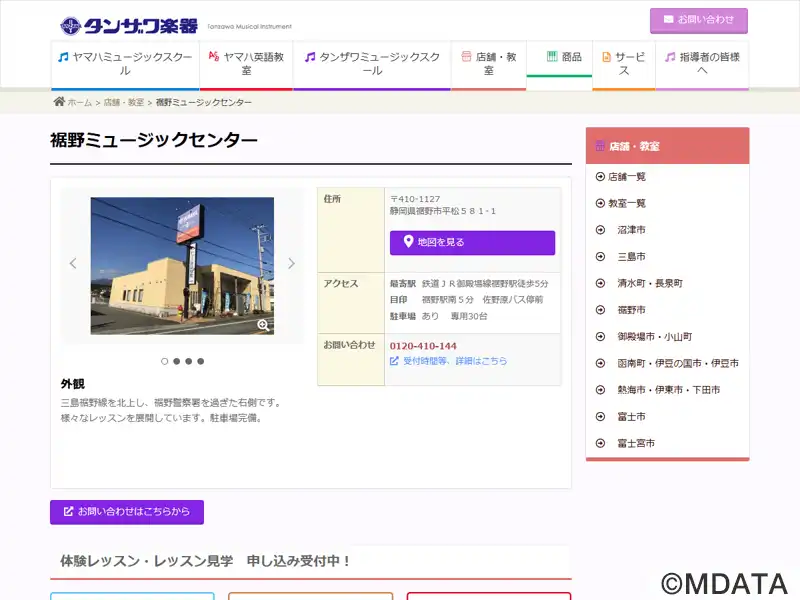800x600 pixels.
Task: Click the 地図を見る button
Action: (472, 242)
